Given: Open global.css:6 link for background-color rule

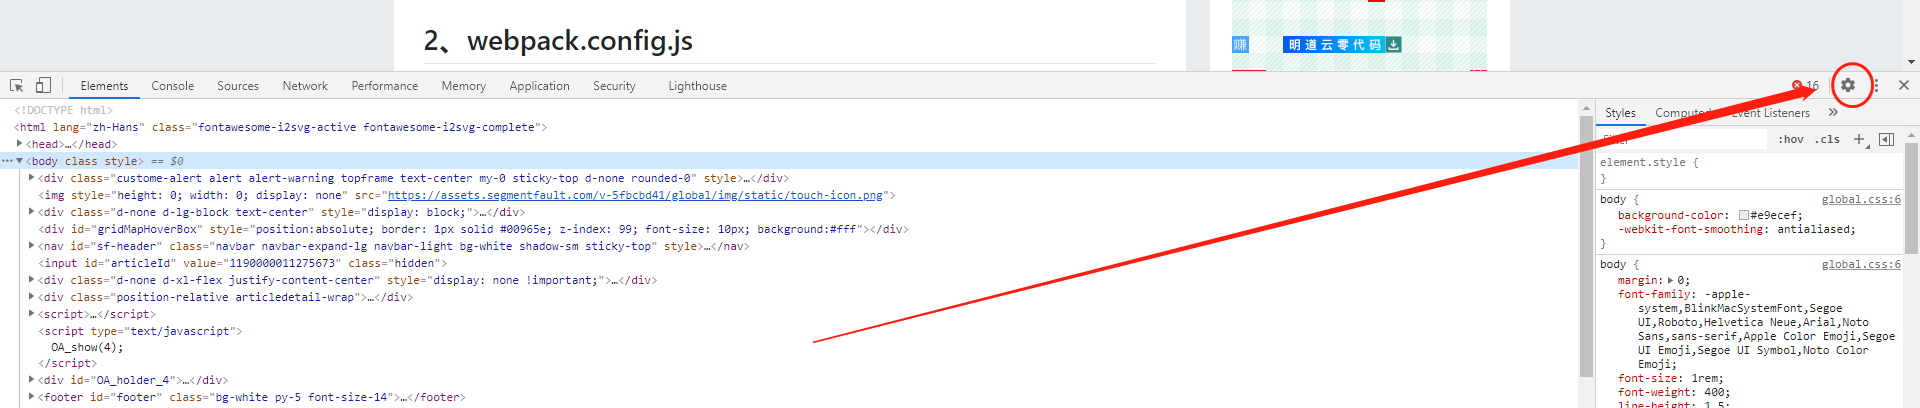Looking at the screenshot, I should 1861,199.
